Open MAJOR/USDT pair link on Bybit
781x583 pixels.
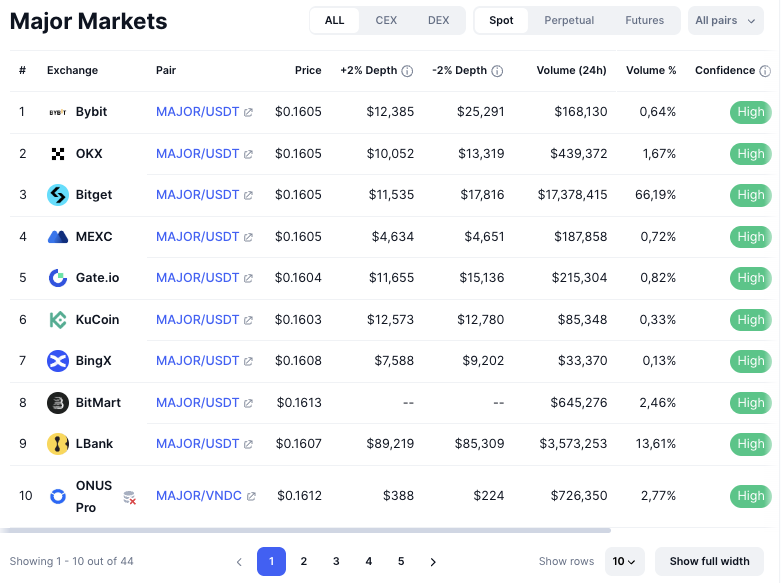pos(198,112)
